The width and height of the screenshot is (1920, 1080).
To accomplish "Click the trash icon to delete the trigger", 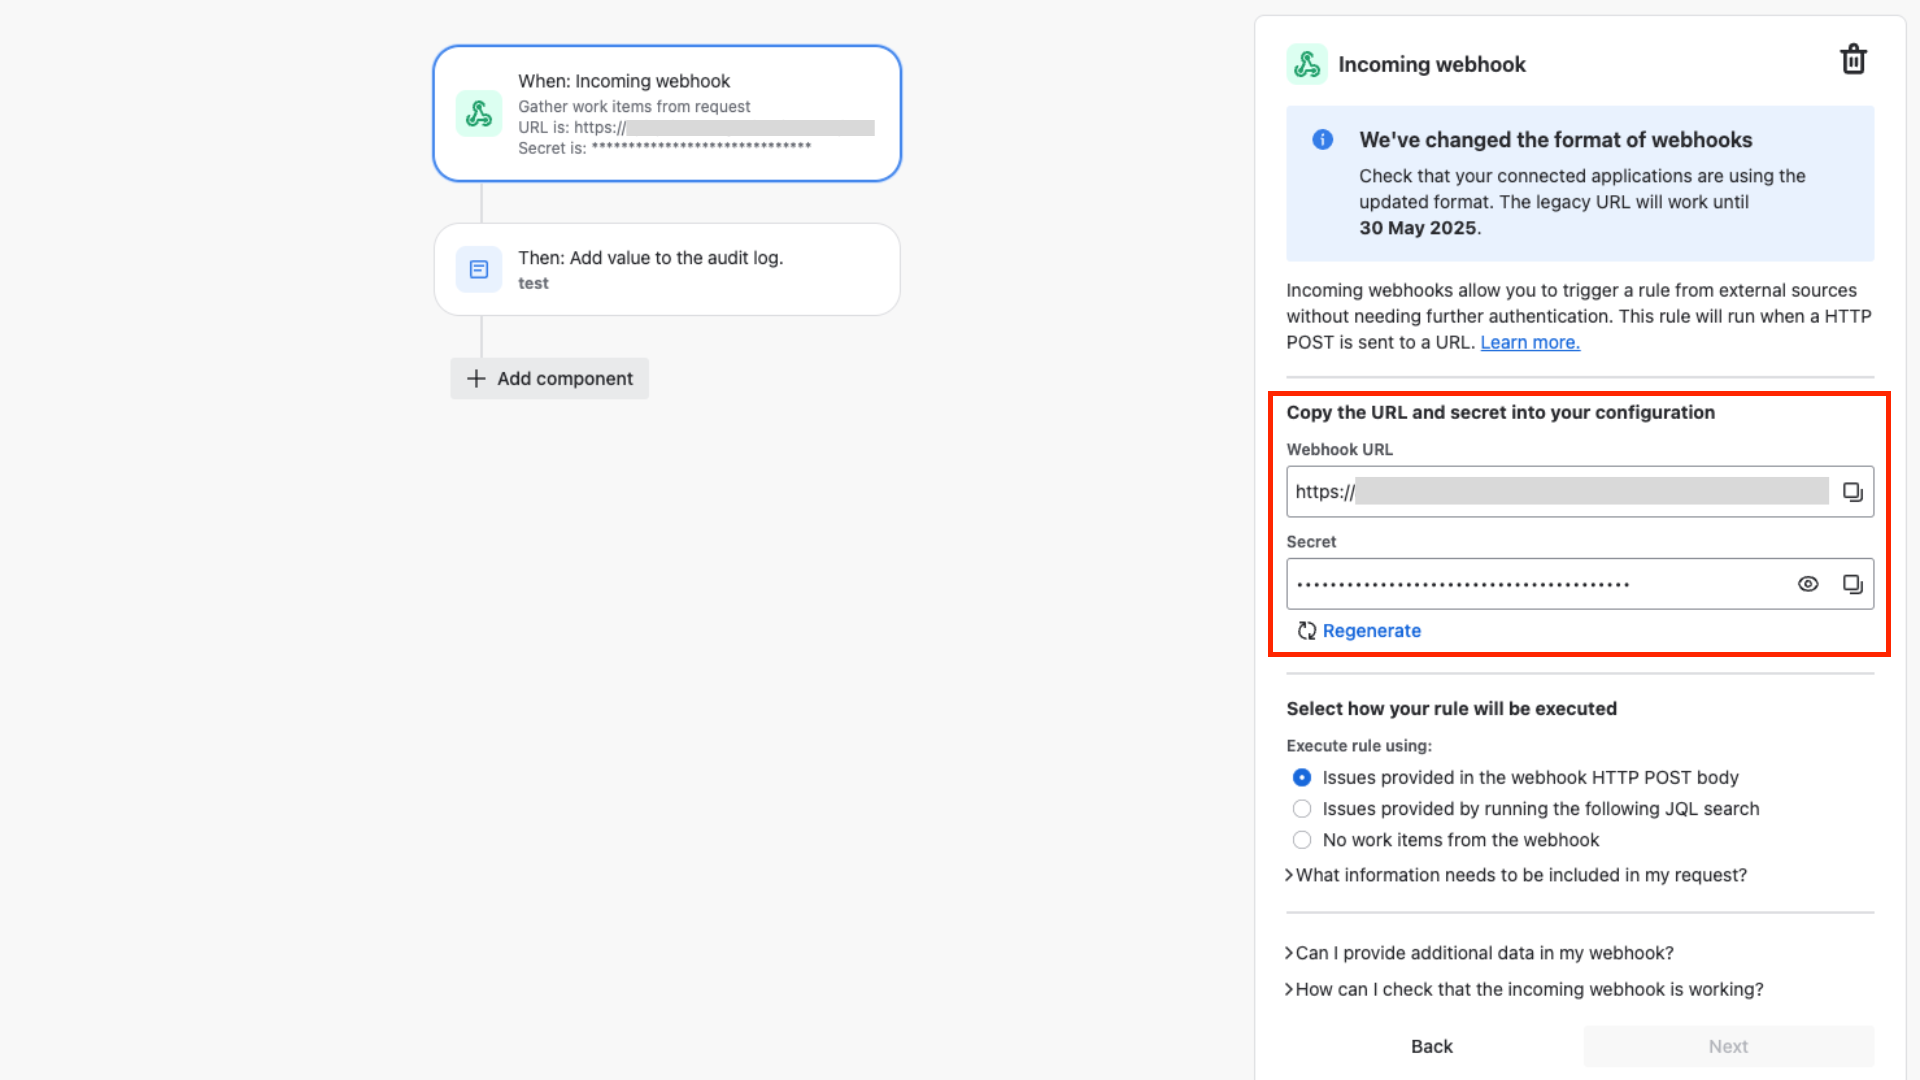I will coord(1853,60).
